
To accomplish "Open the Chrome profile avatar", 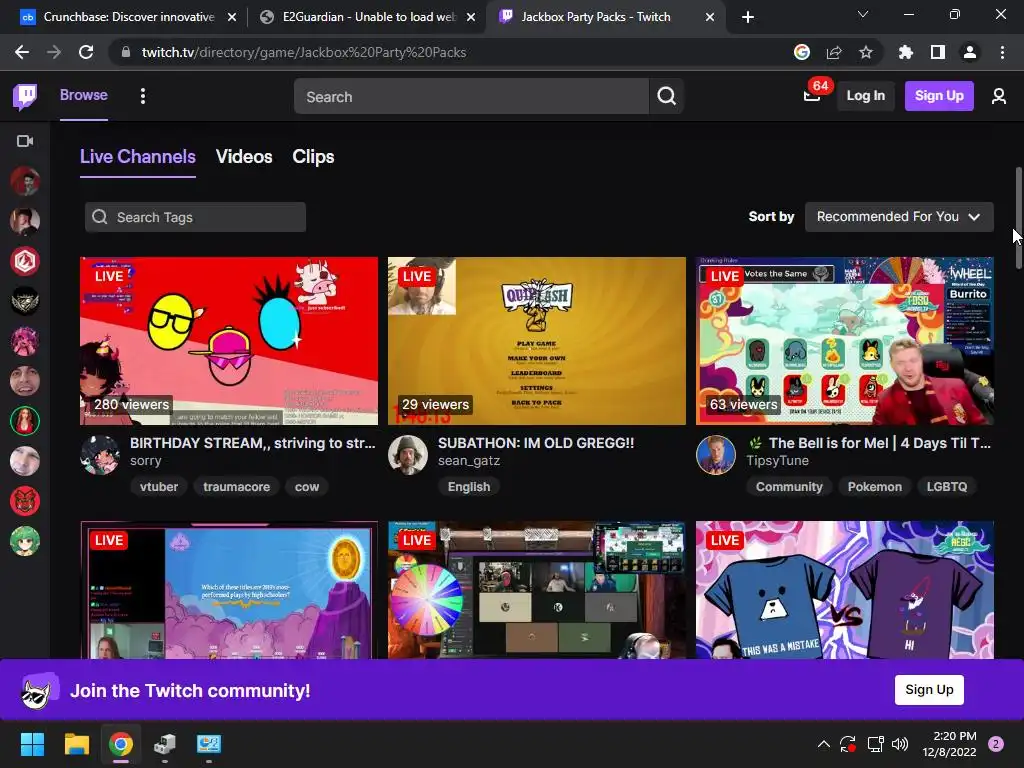I will [x=970, y=52].
